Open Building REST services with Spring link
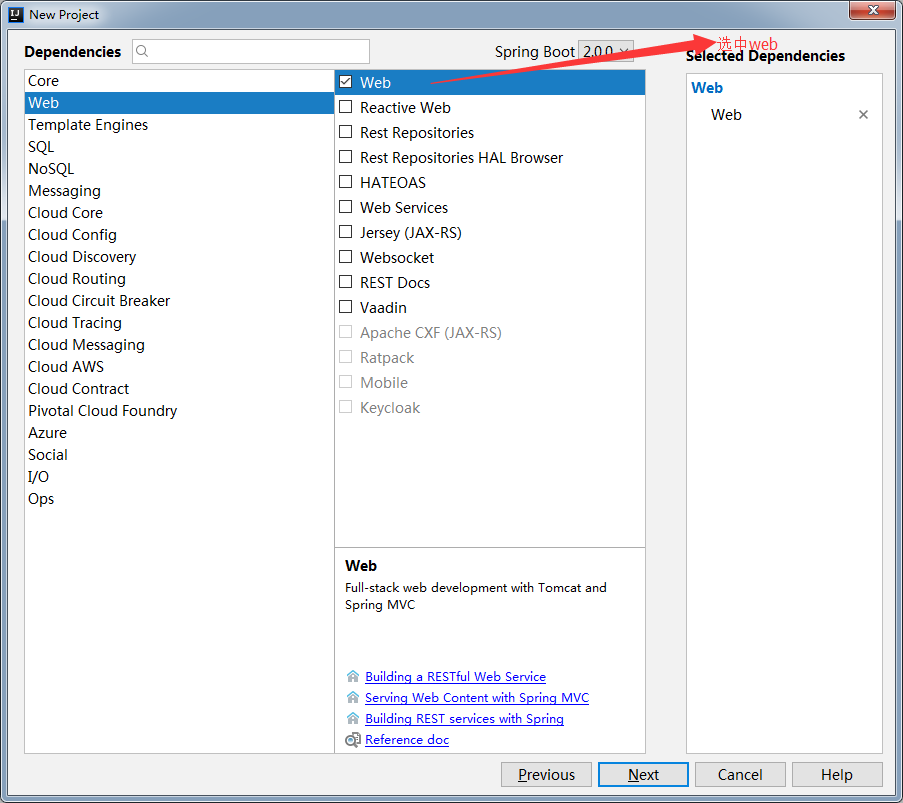This screenshot has width=903, height=803. [464, 719]
